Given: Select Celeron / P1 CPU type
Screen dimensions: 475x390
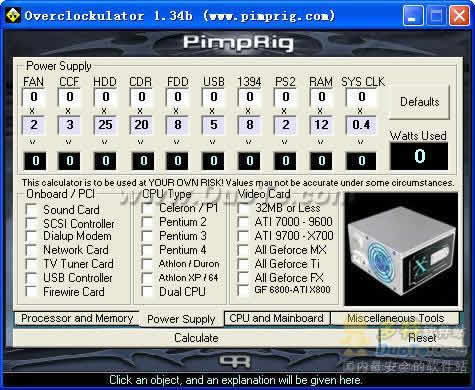Looking at the screenshot, I should (147, 208).
